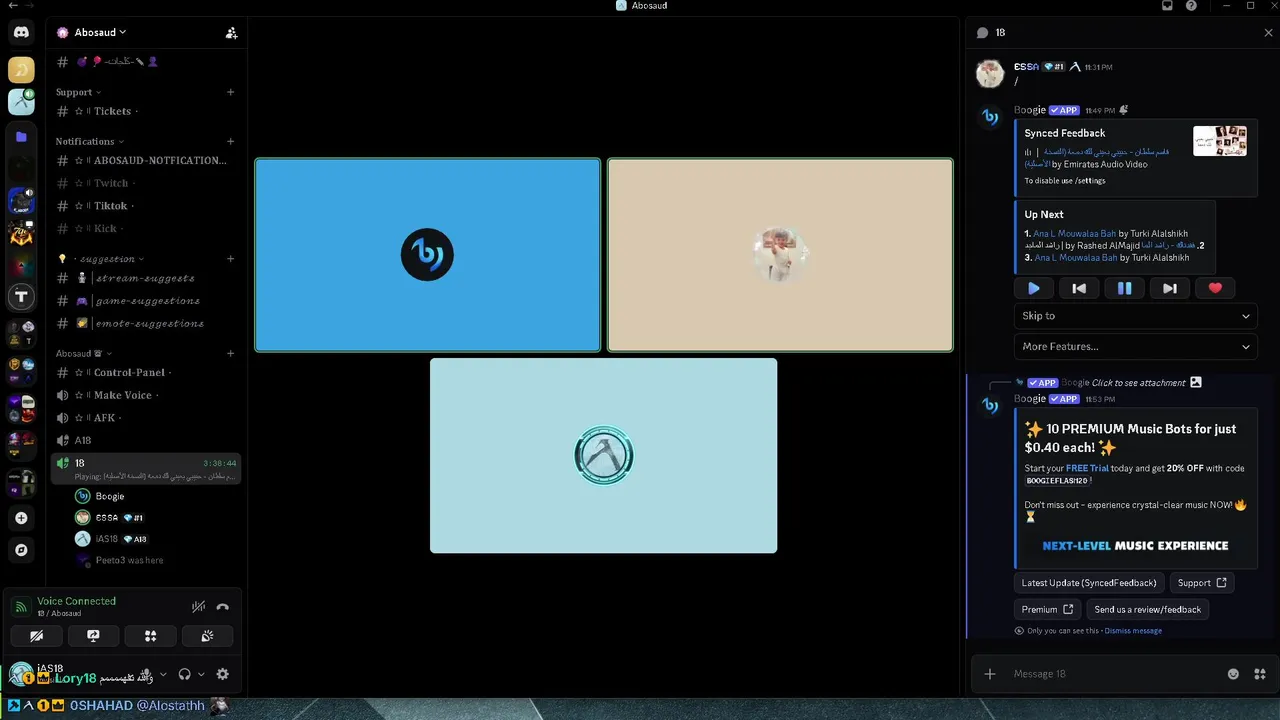Open the apps launcher icon beside emoji
Viewport: 1280px width, 720px height.
click(x=1260, y=674)
